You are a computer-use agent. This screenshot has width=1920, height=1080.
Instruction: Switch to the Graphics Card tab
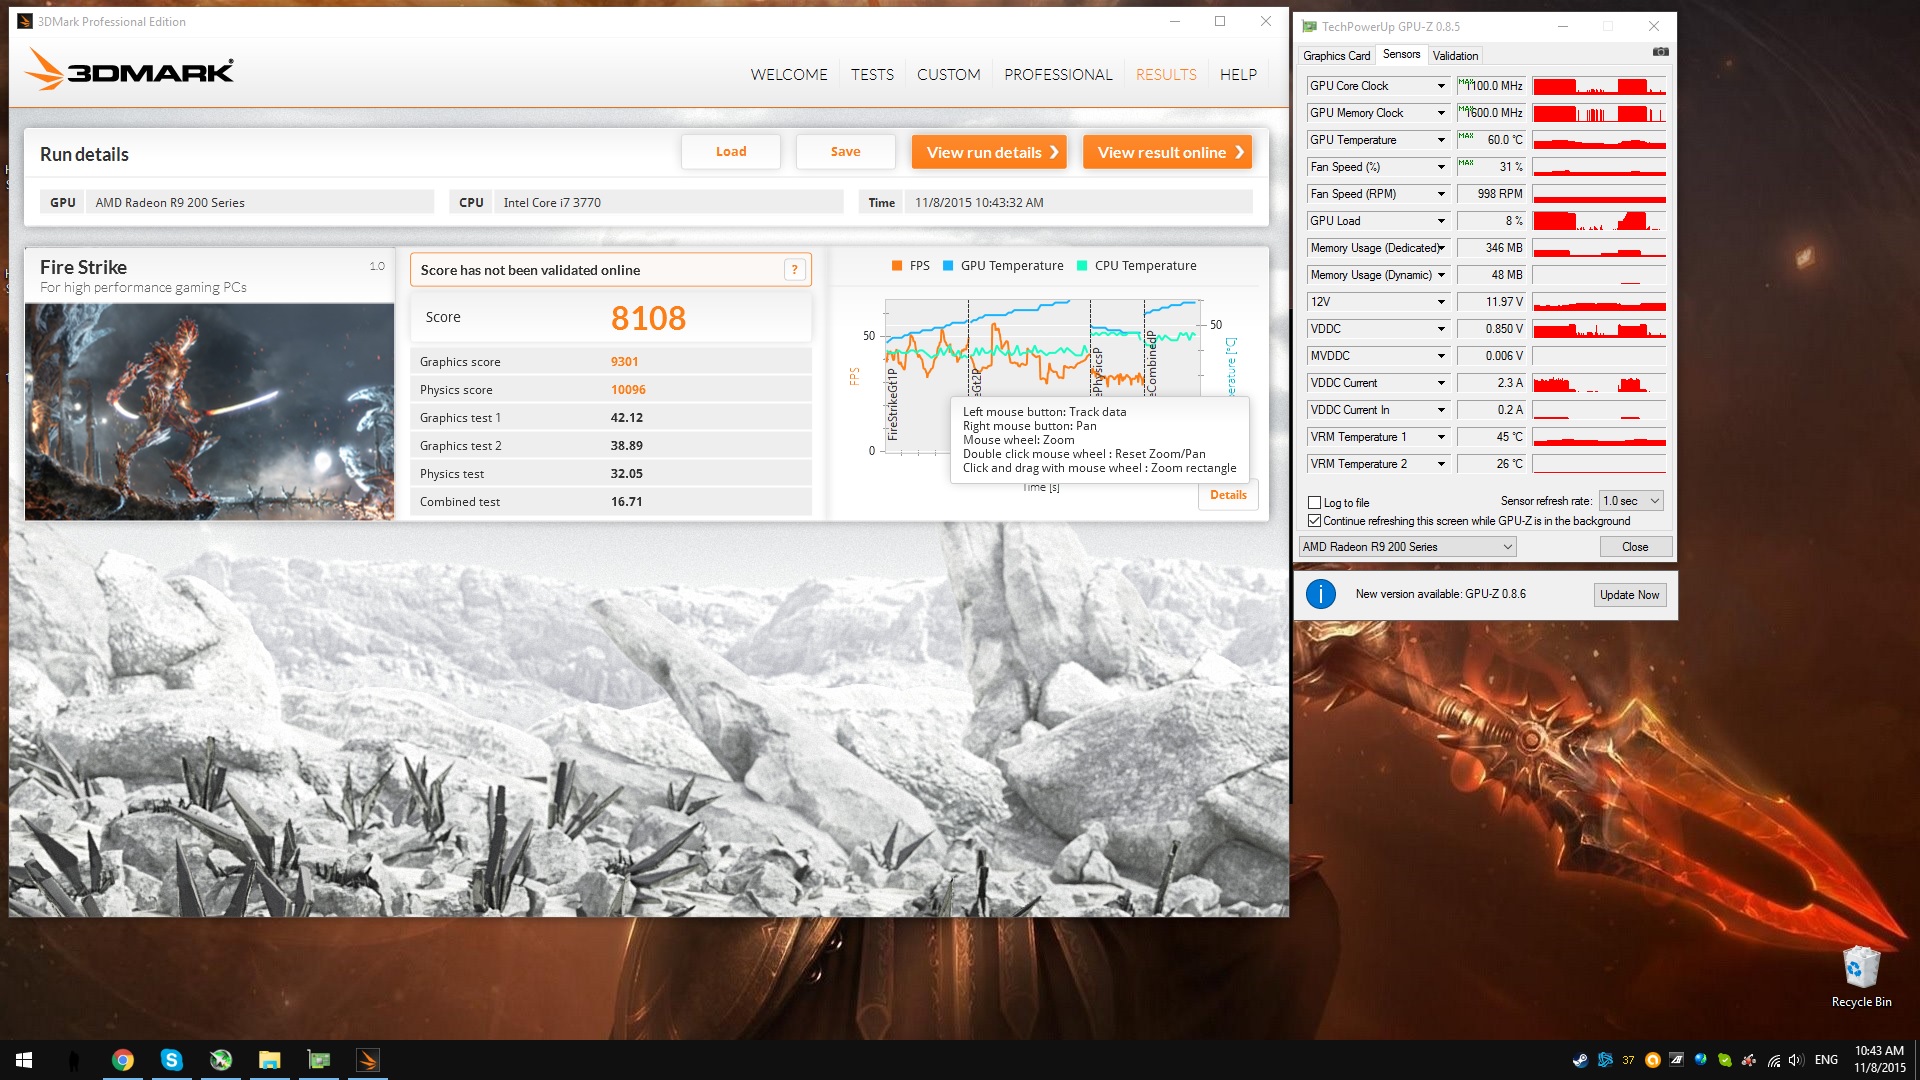pyautogui.click(x=1336, y=56)
